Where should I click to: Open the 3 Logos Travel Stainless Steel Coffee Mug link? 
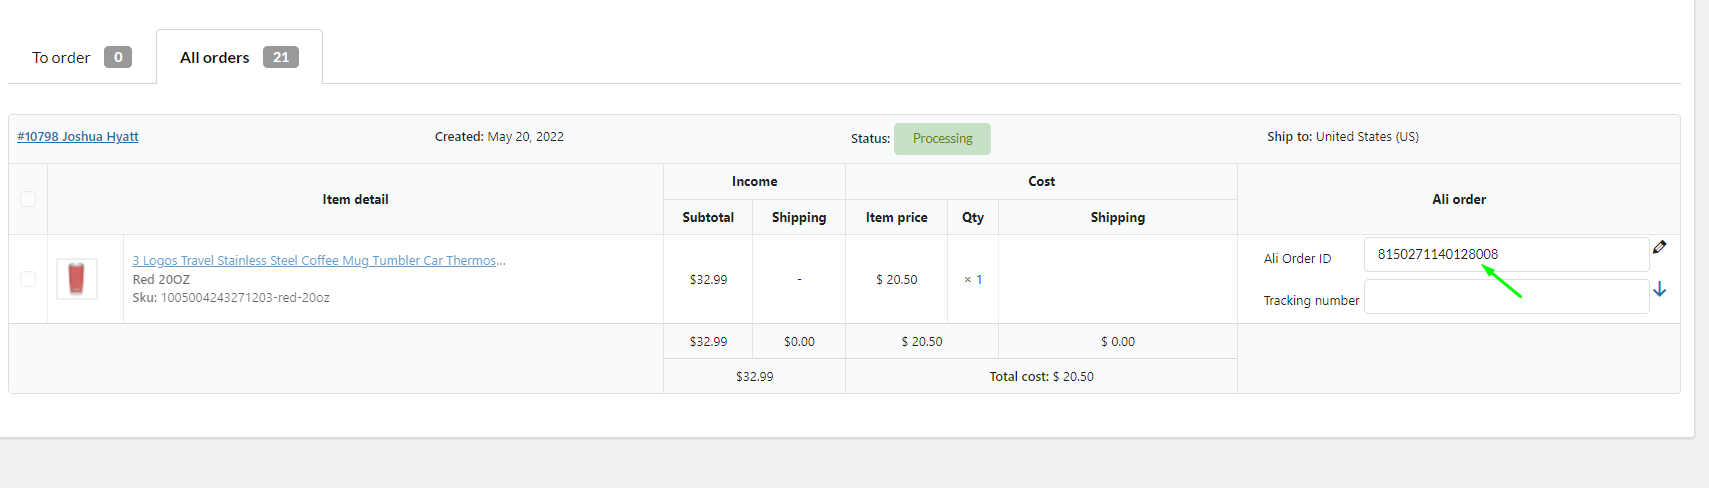point(319,261)
